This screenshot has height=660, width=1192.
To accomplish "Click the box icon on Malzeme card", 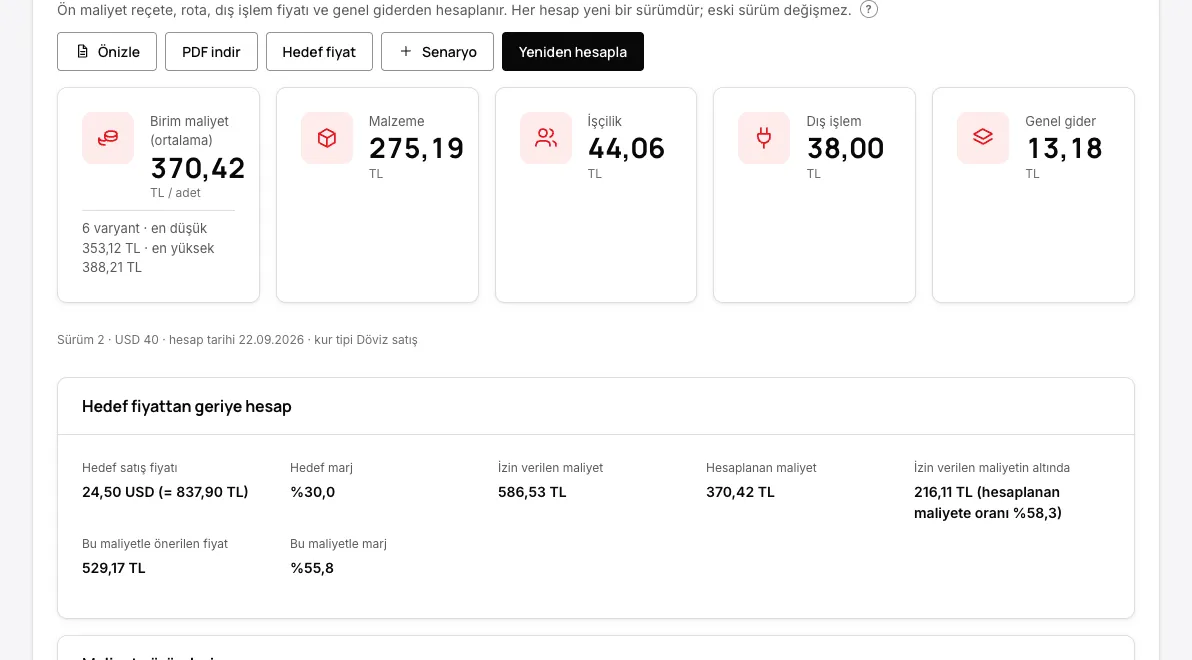I will tap(327, 138).
